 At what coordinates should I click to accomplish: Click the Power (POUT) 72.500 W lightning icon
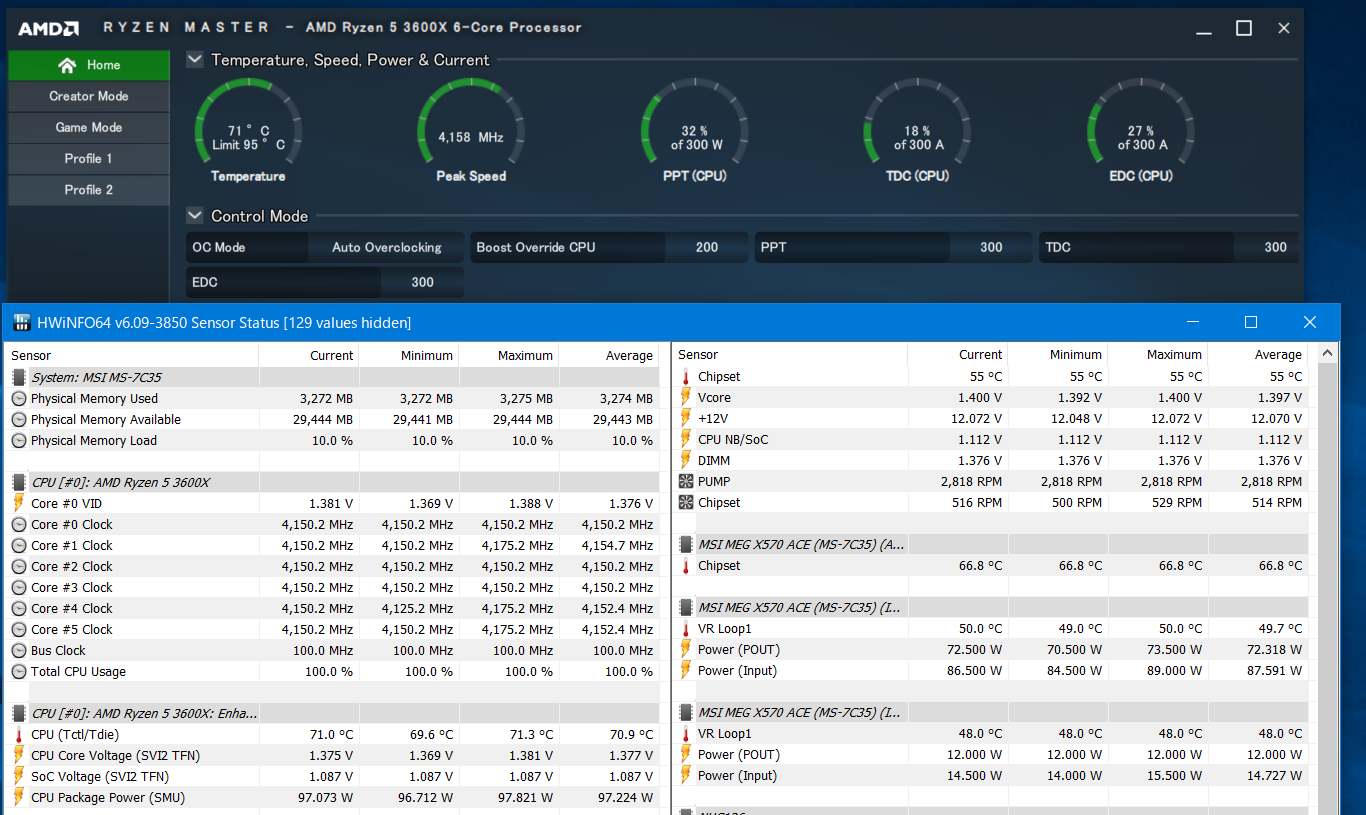685,649
